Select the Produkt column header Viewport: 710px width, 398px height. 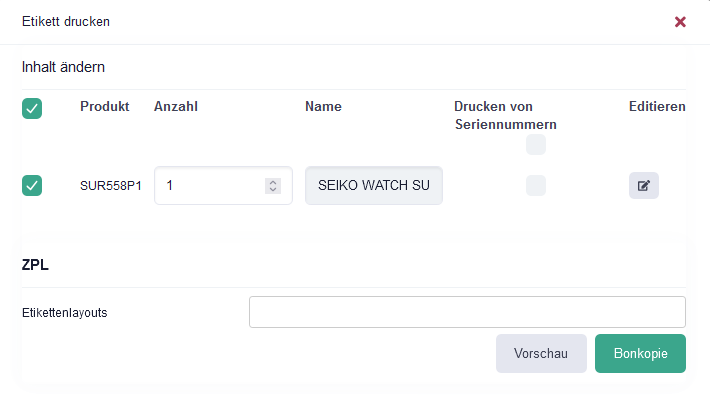click(105, 106)
